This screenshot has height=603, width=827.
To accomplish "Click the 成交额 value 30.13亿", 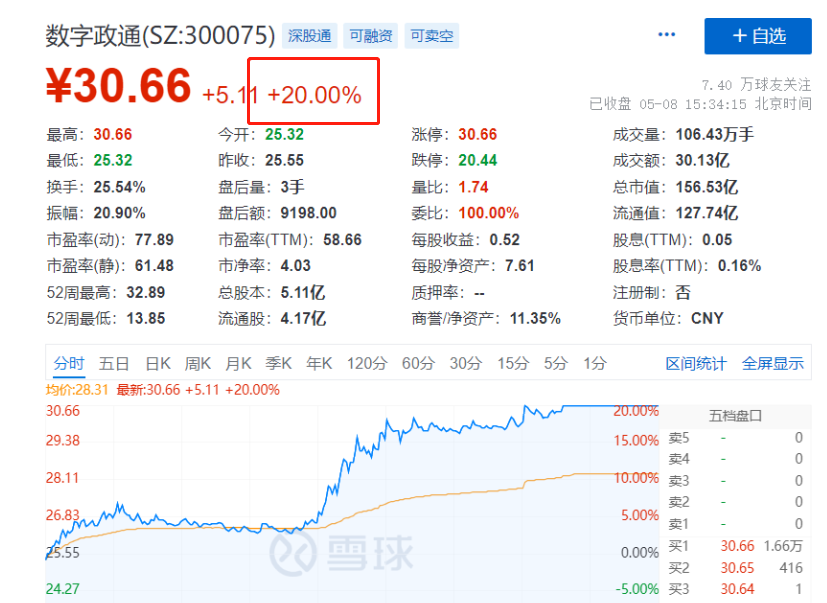I will tap(703, 160).
